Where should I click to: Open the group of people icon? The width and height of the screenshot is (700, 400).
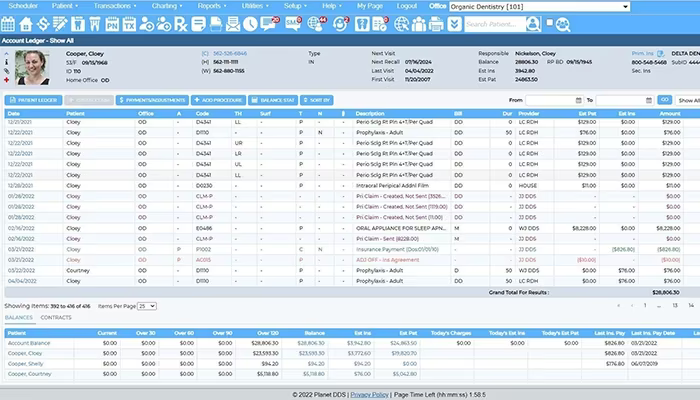[419, 24]
